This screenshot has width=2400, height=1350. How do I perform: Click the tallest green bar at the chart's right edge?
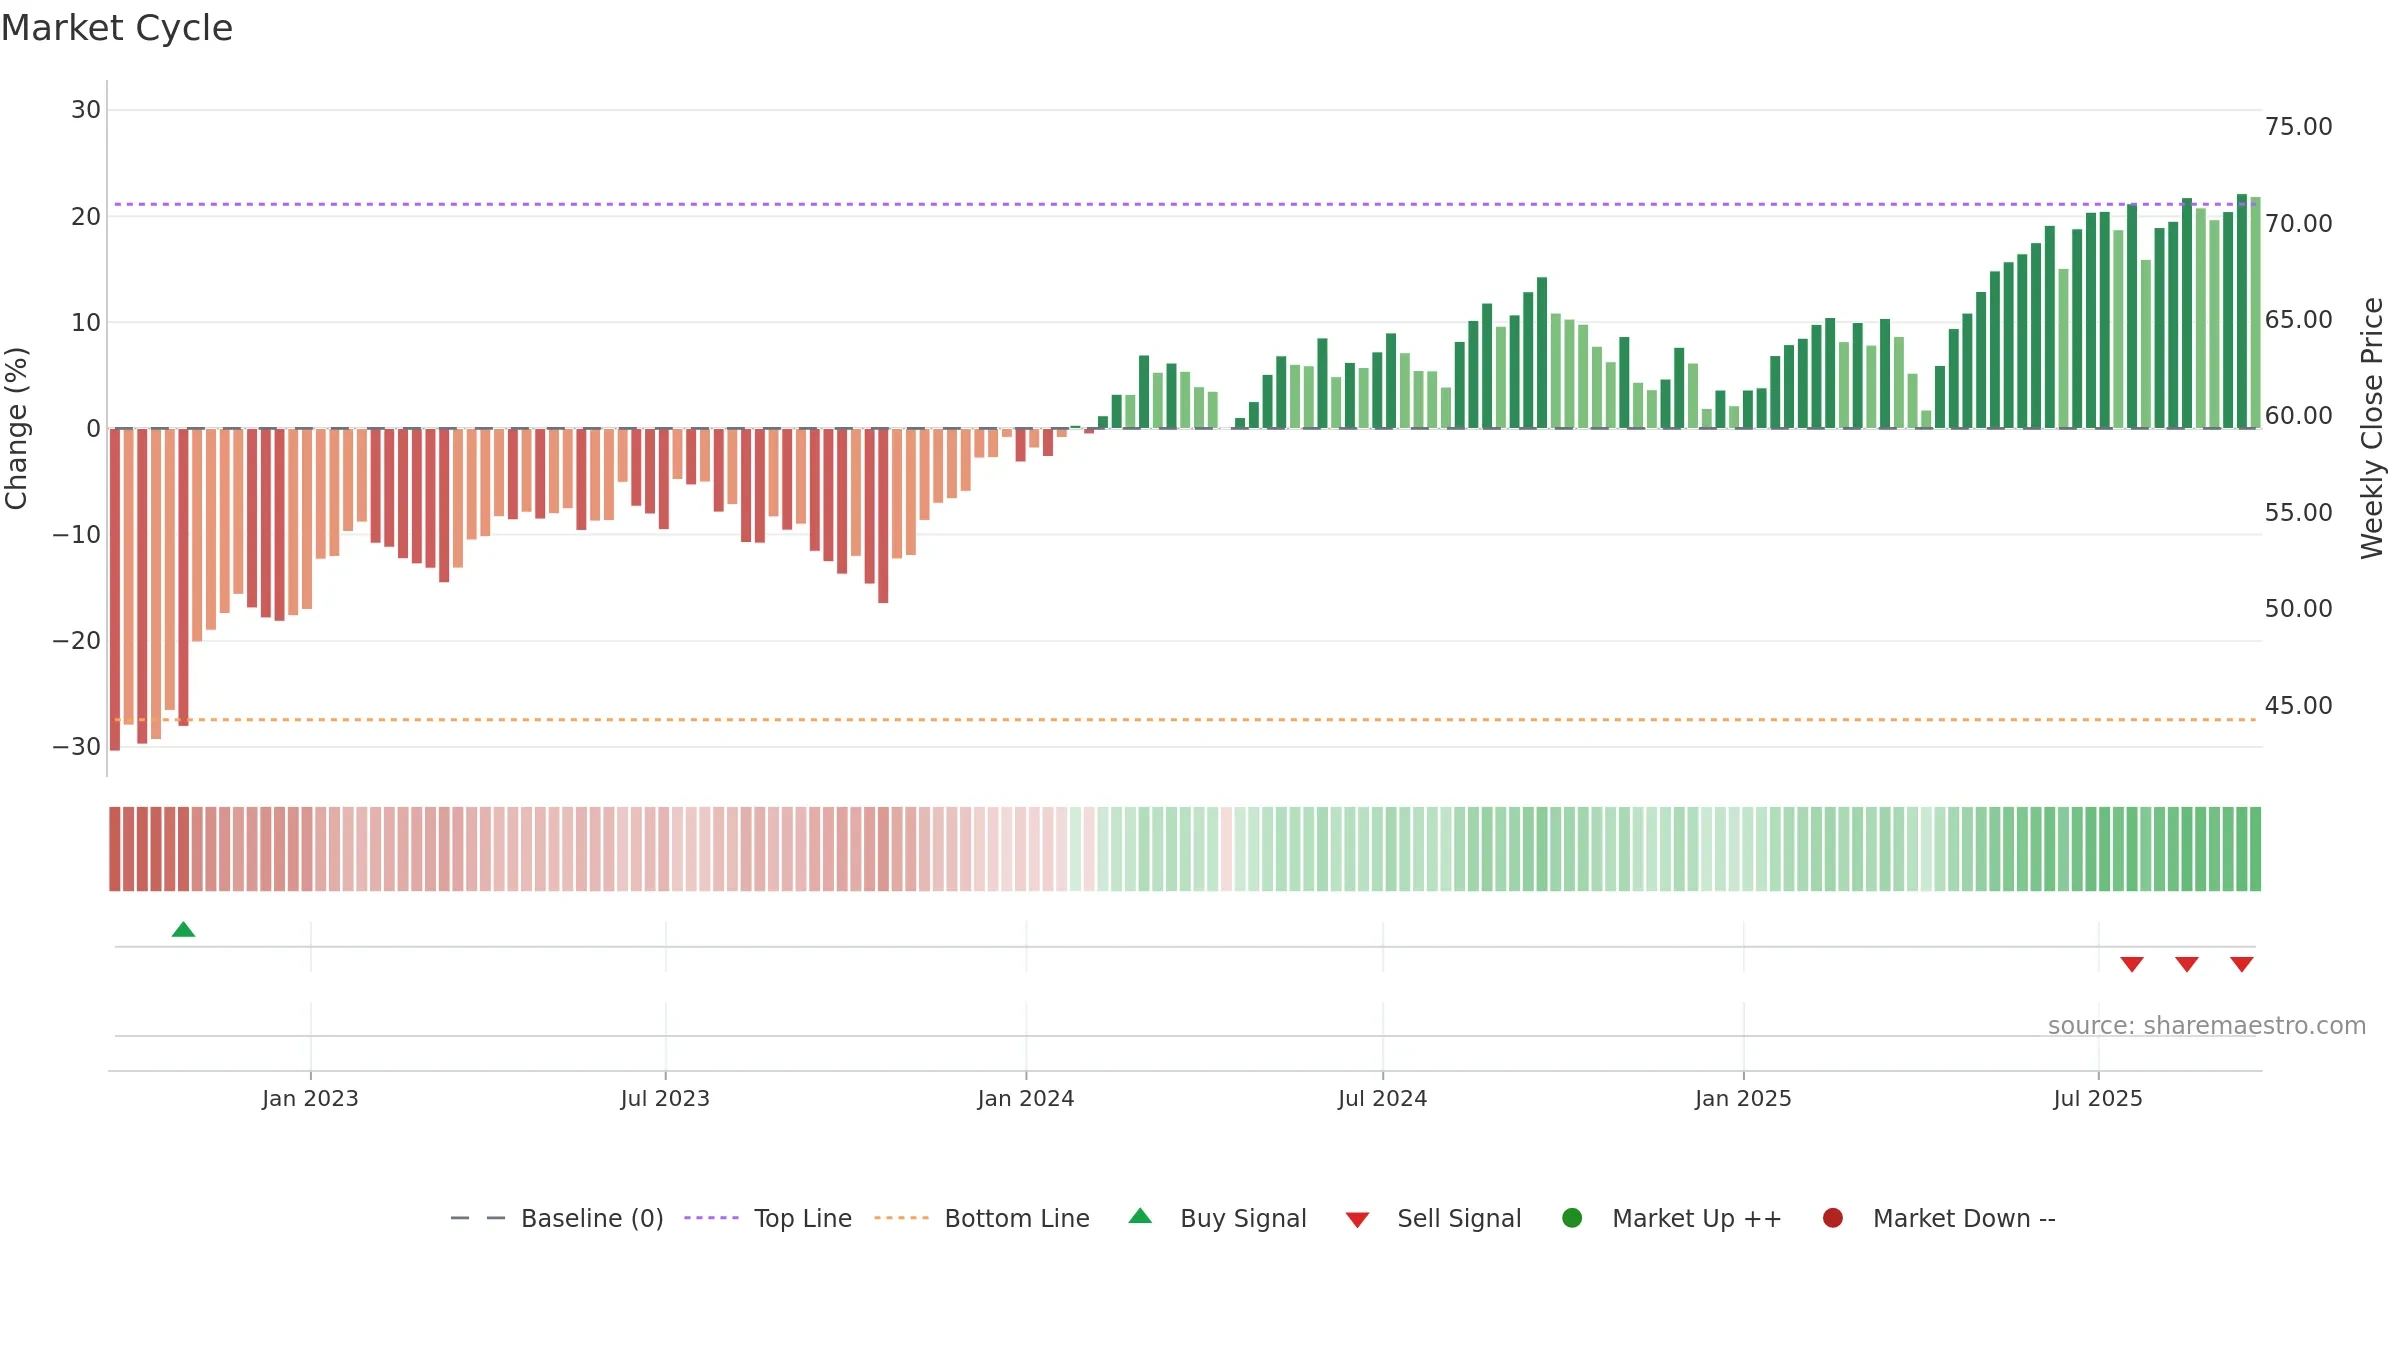click(x=2241, y=311)
